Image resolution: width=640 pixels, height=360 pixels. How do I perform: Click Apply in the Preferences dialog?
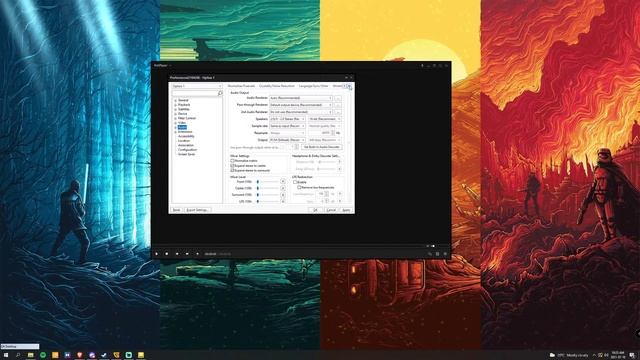tap(346, 210)
